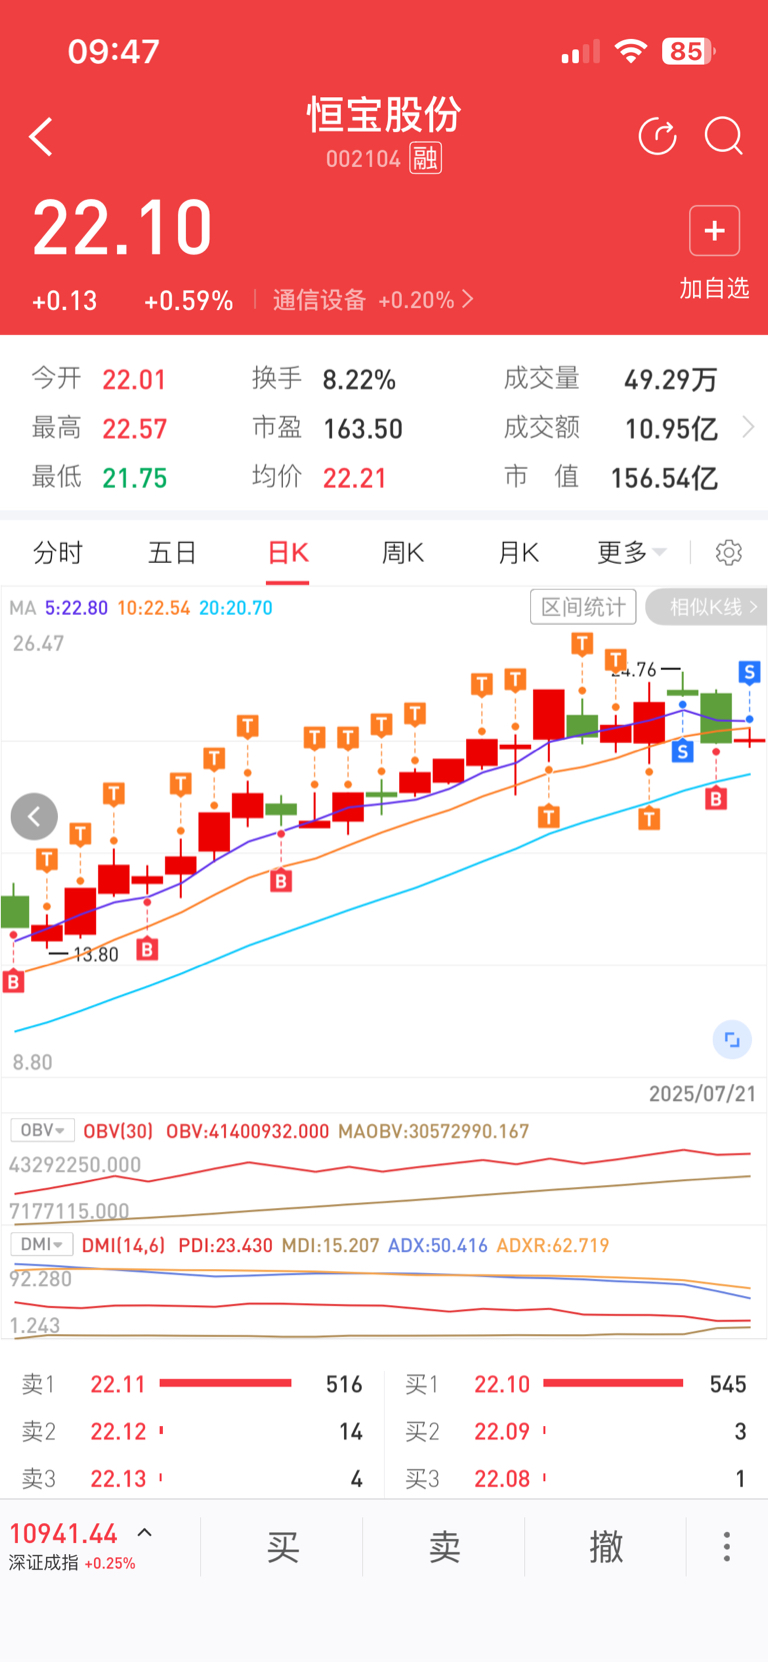This screenshot has width=768, height=1663.
Task: Tap the 今开 value 22.01
Action: point(134,380)
